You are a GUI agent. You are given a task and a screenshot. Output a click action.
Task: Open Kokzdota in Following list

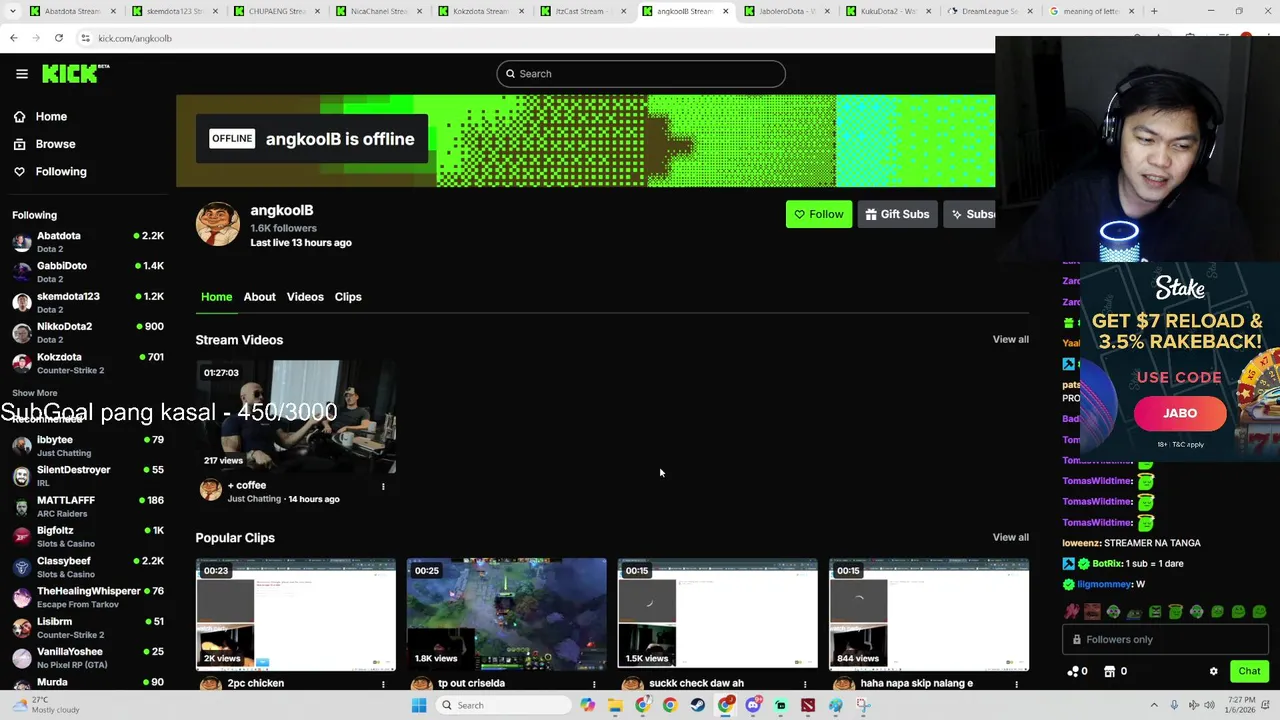pyautogui.click(x=88, y=363)
